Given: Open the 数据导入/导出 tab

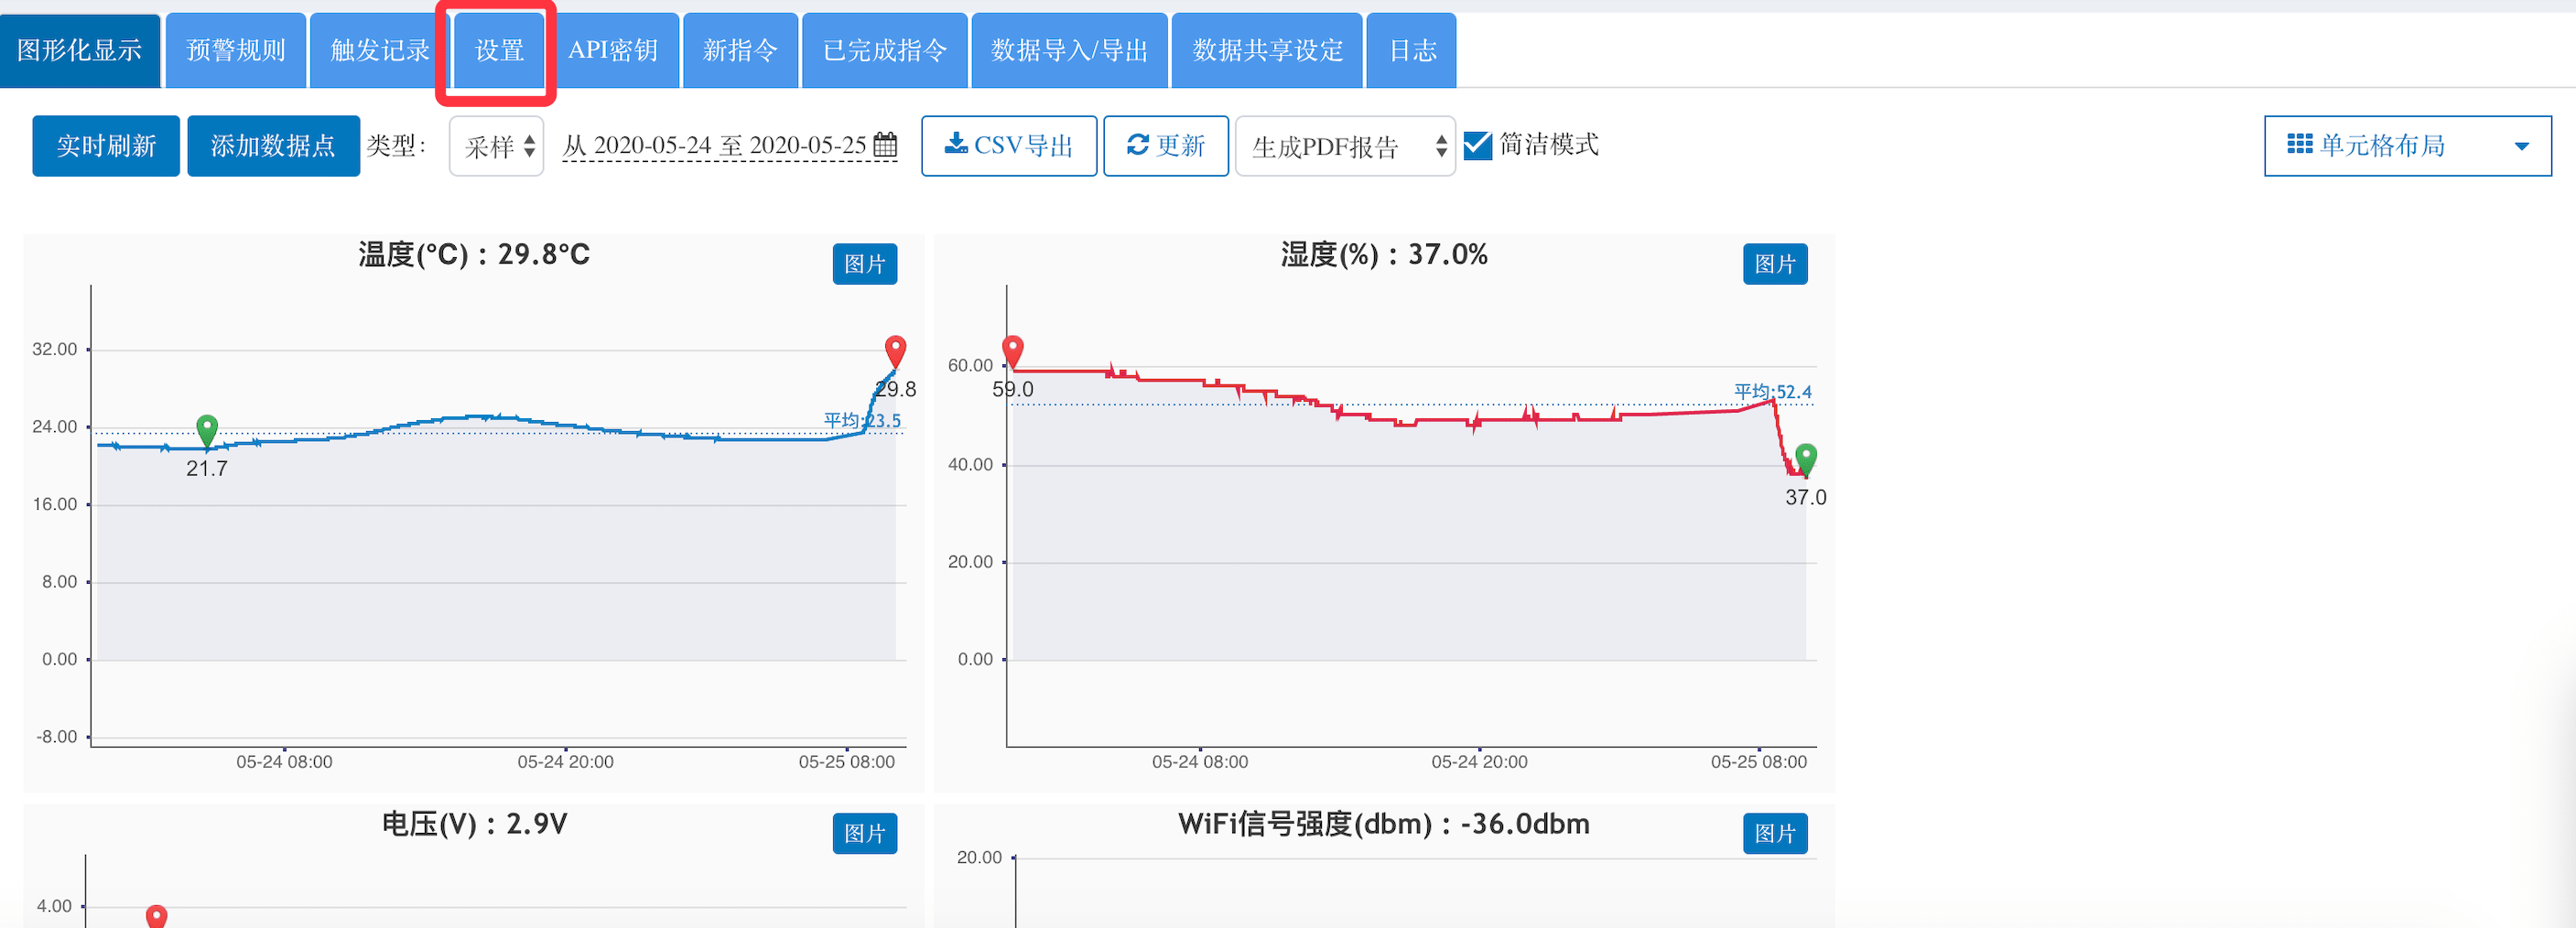Looking at the screenshot, I should click(1070, 50).
